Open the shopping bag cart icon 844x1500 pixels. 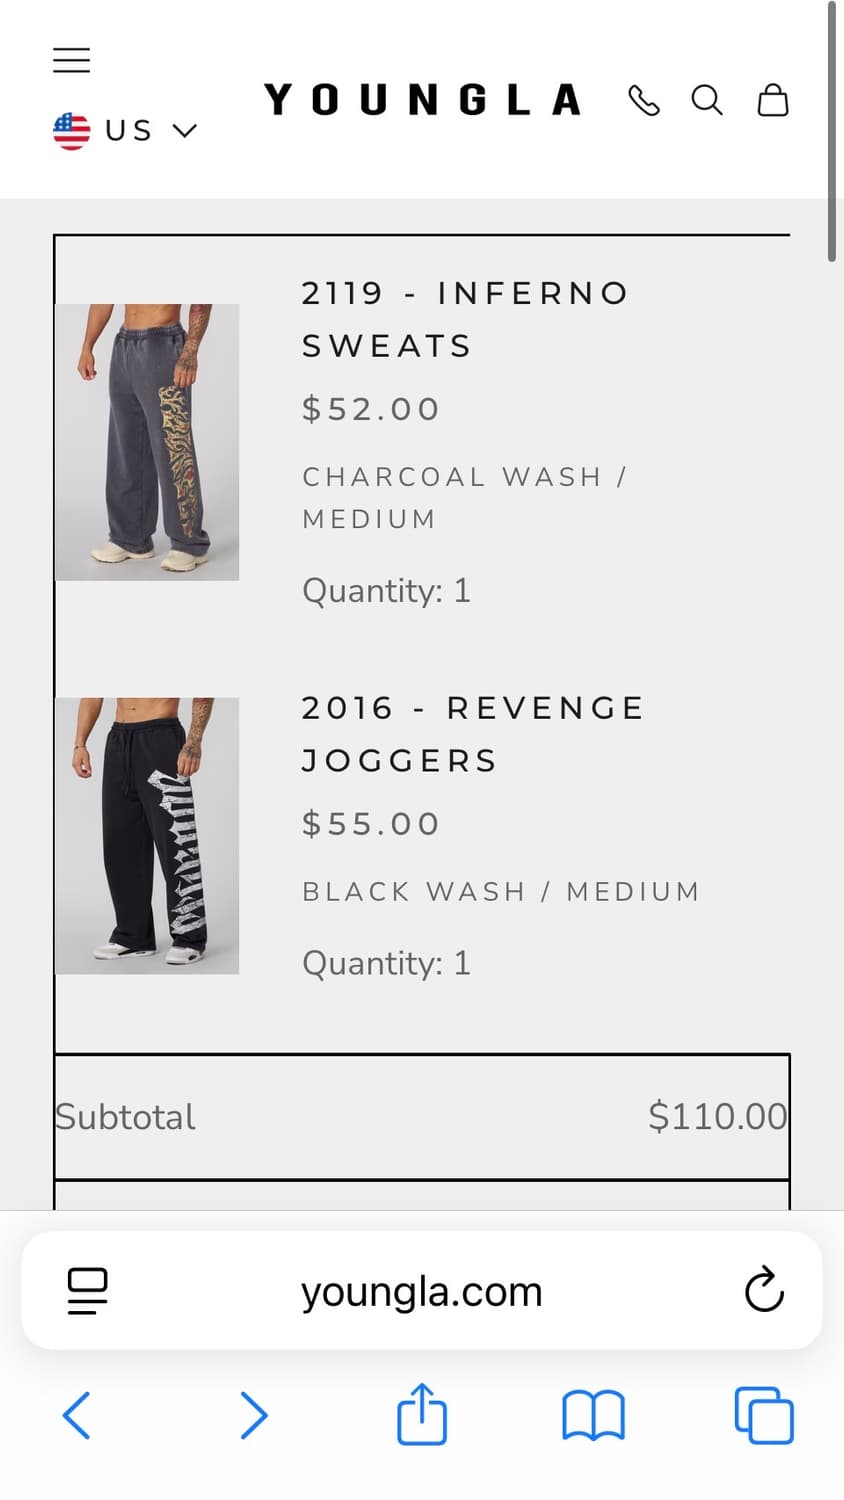(773, 100)
